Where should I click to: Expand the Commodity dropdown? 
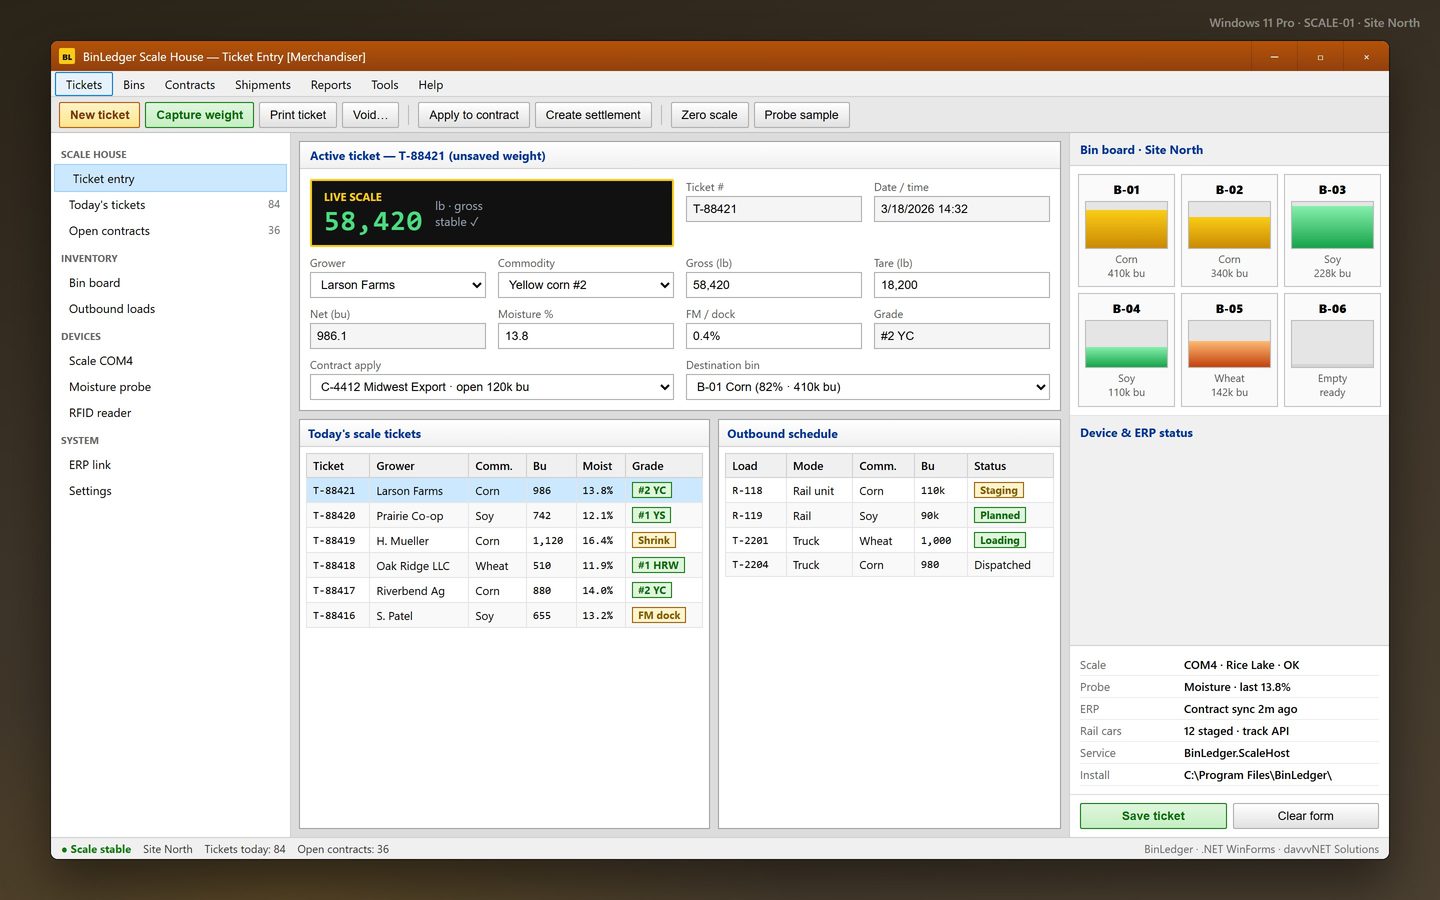586,285
